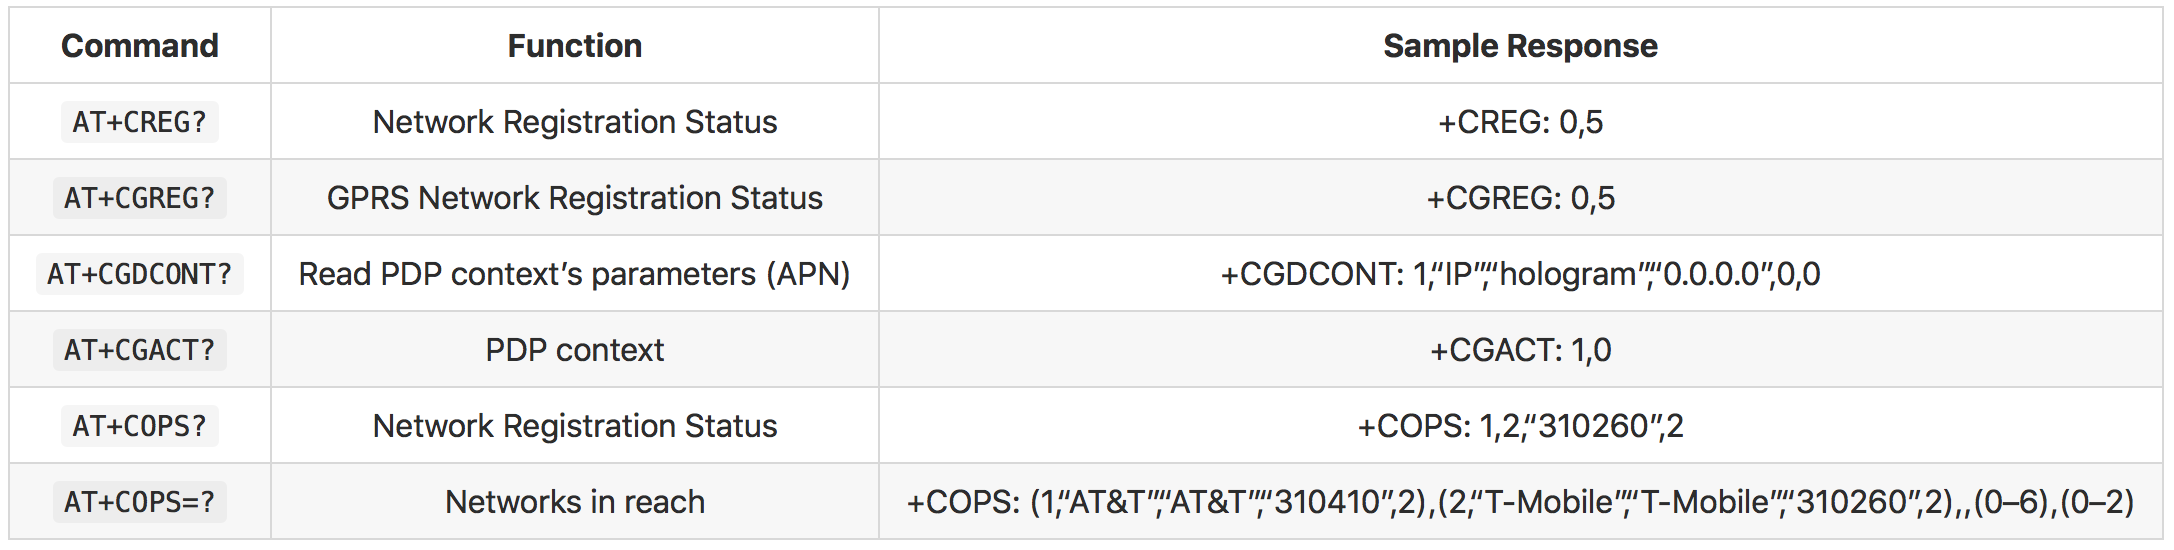Select the GPRS Network Registration Status cell
2174x550 pixels.
pyautogui.click(x=575, y=198)
